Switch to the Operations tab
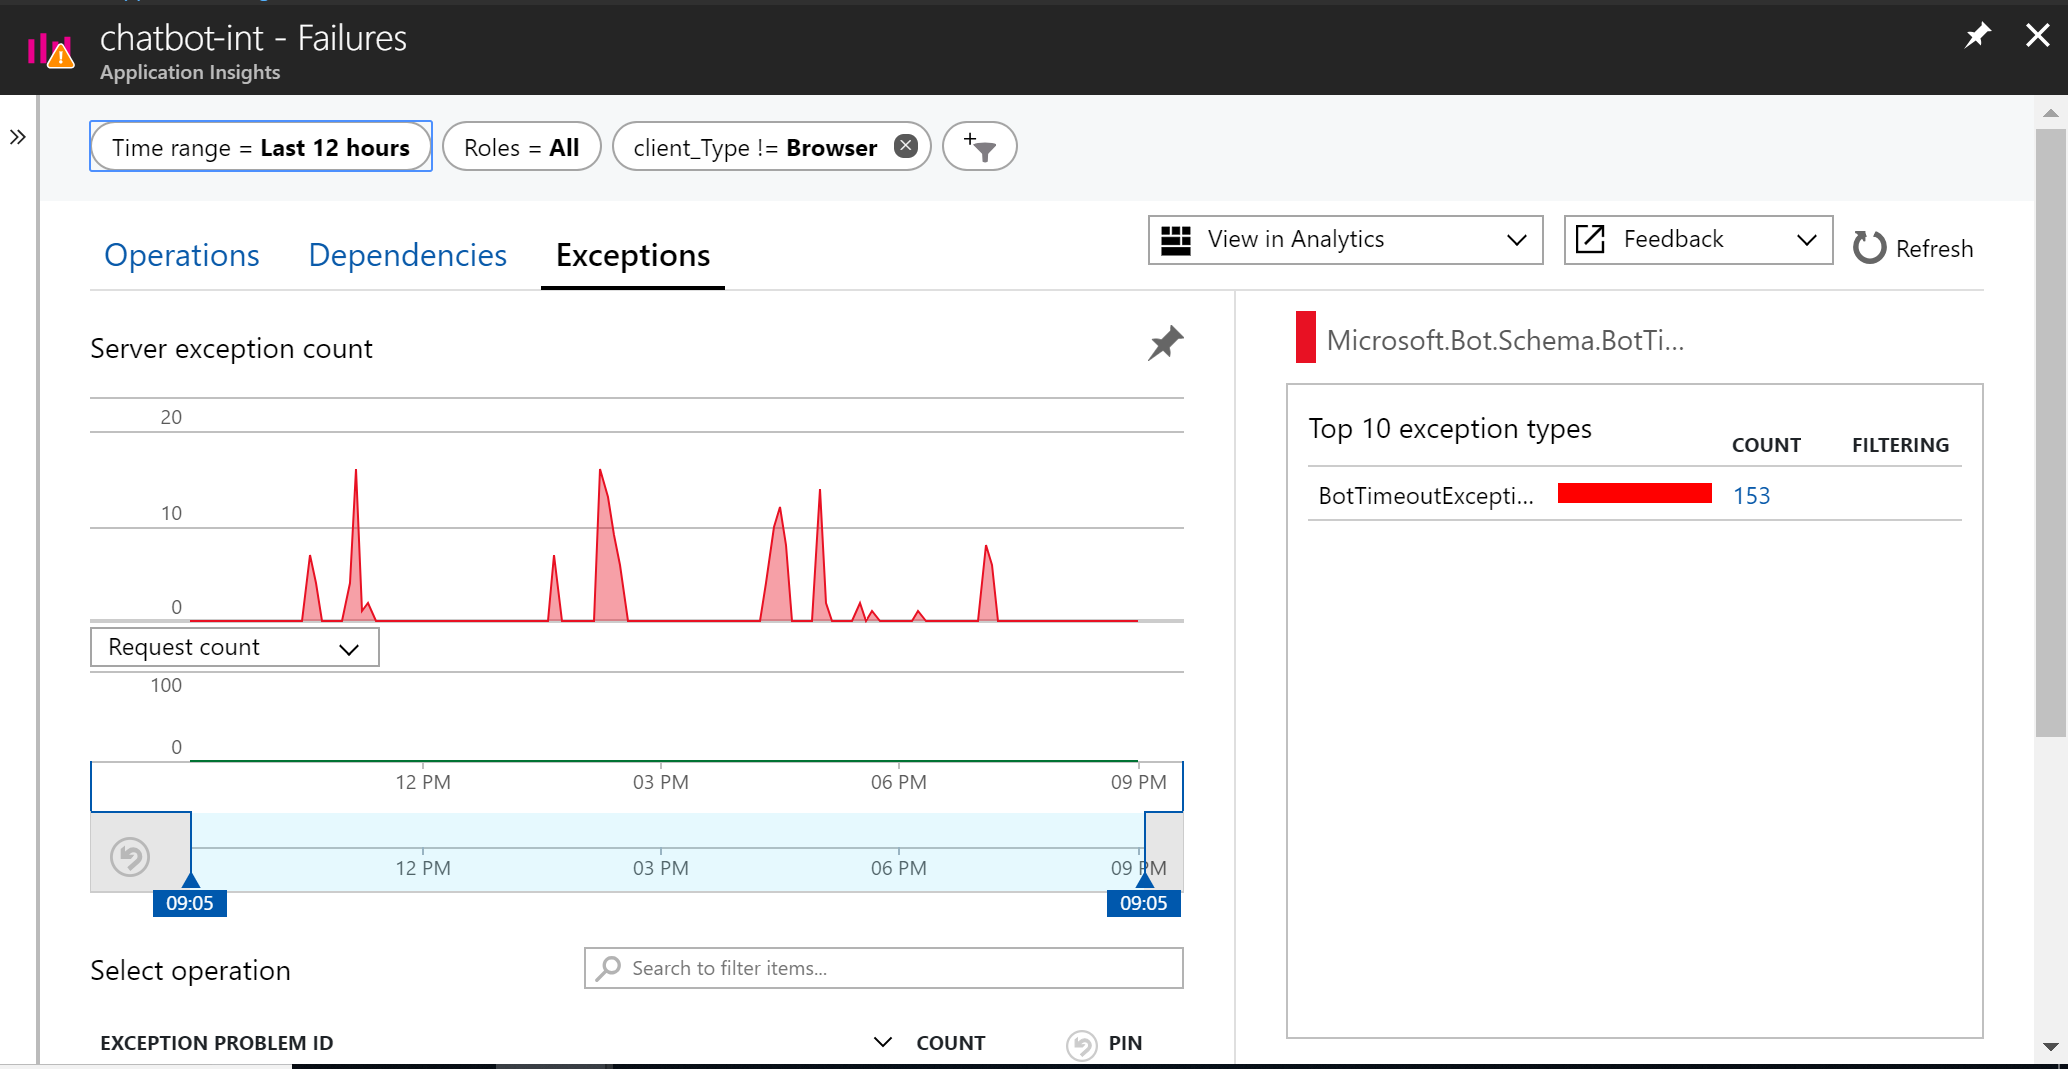The height and width of the screenshot is (1069, 2068). (181, 255)
